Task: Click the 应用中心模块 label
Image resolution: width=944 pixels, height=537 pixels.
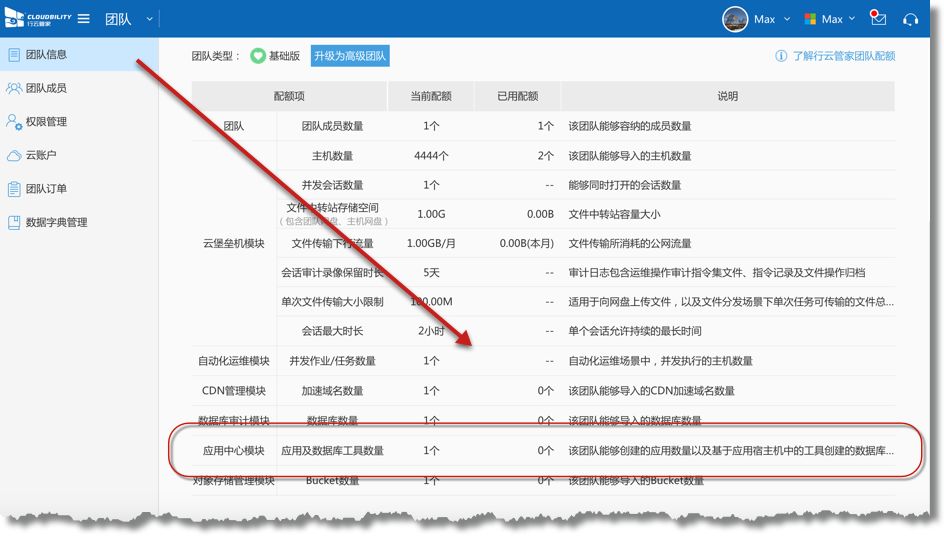Action: click(234, 450)
